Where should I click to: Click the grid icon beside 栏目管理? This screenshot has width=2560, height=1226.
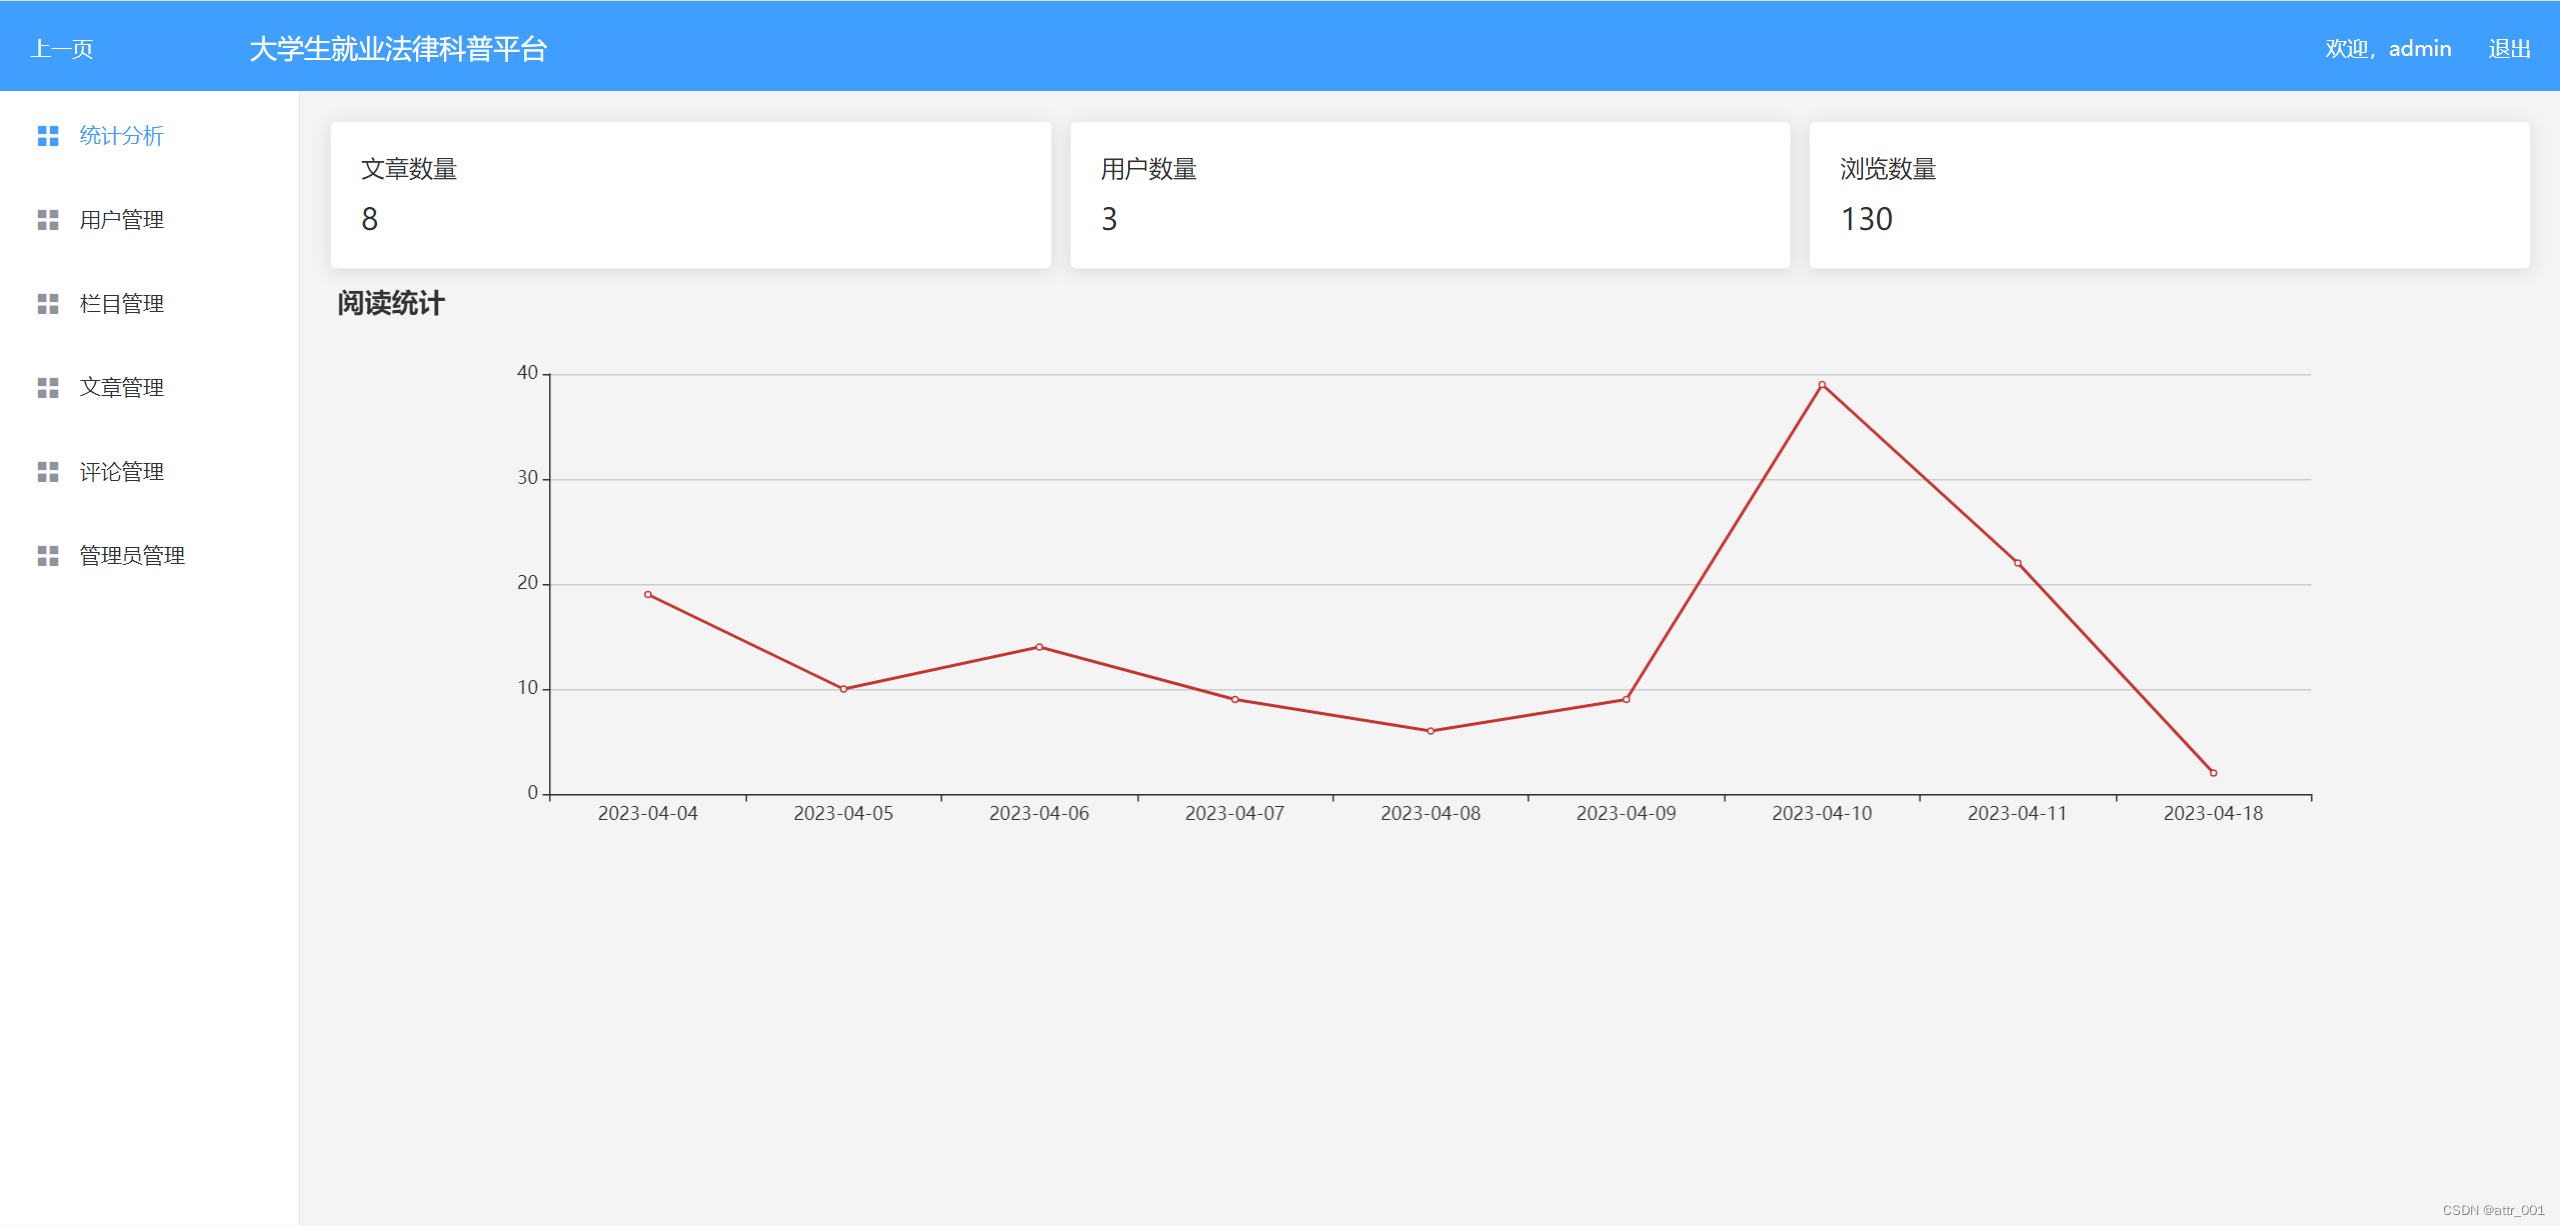pyautogui.click(x=48, y=304)
